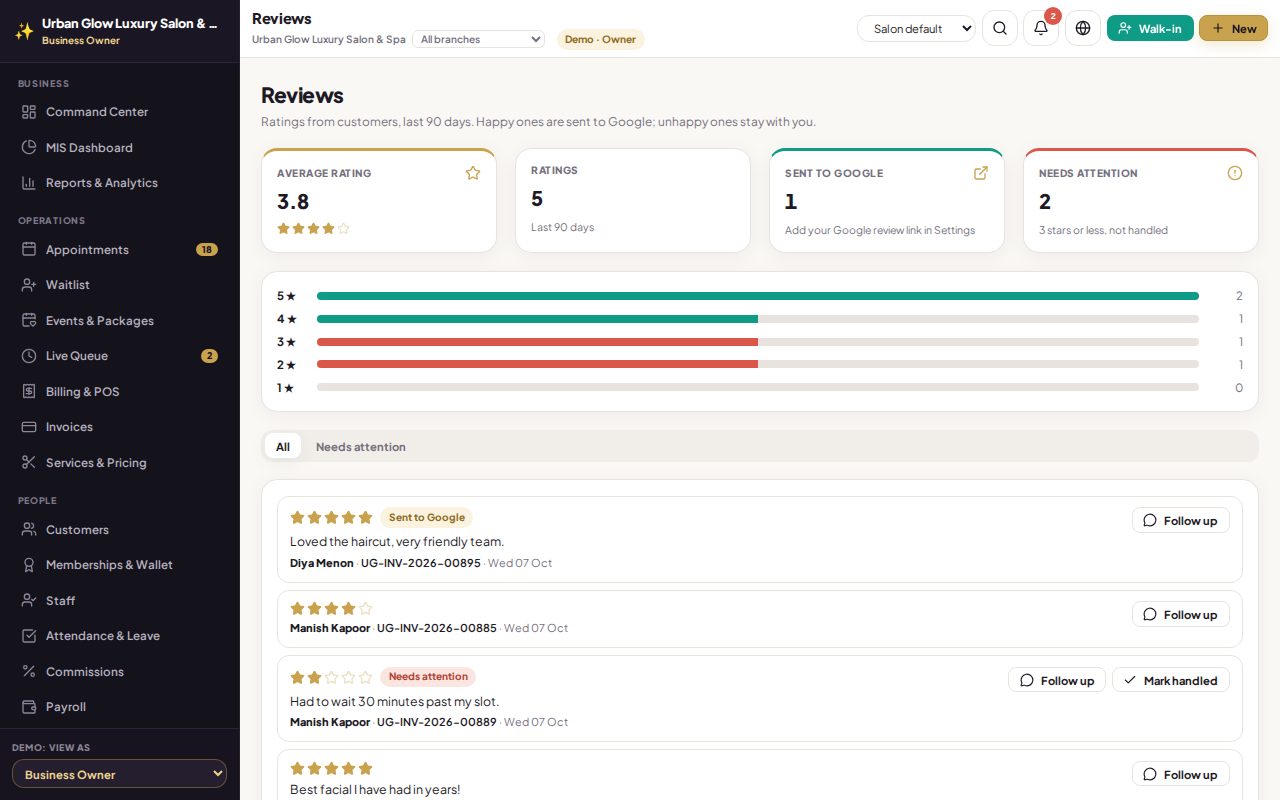Click the Attendance & Leave checkbox icon
The height and width of the screenshot is (800, 1280).
[x=29, y=636]
